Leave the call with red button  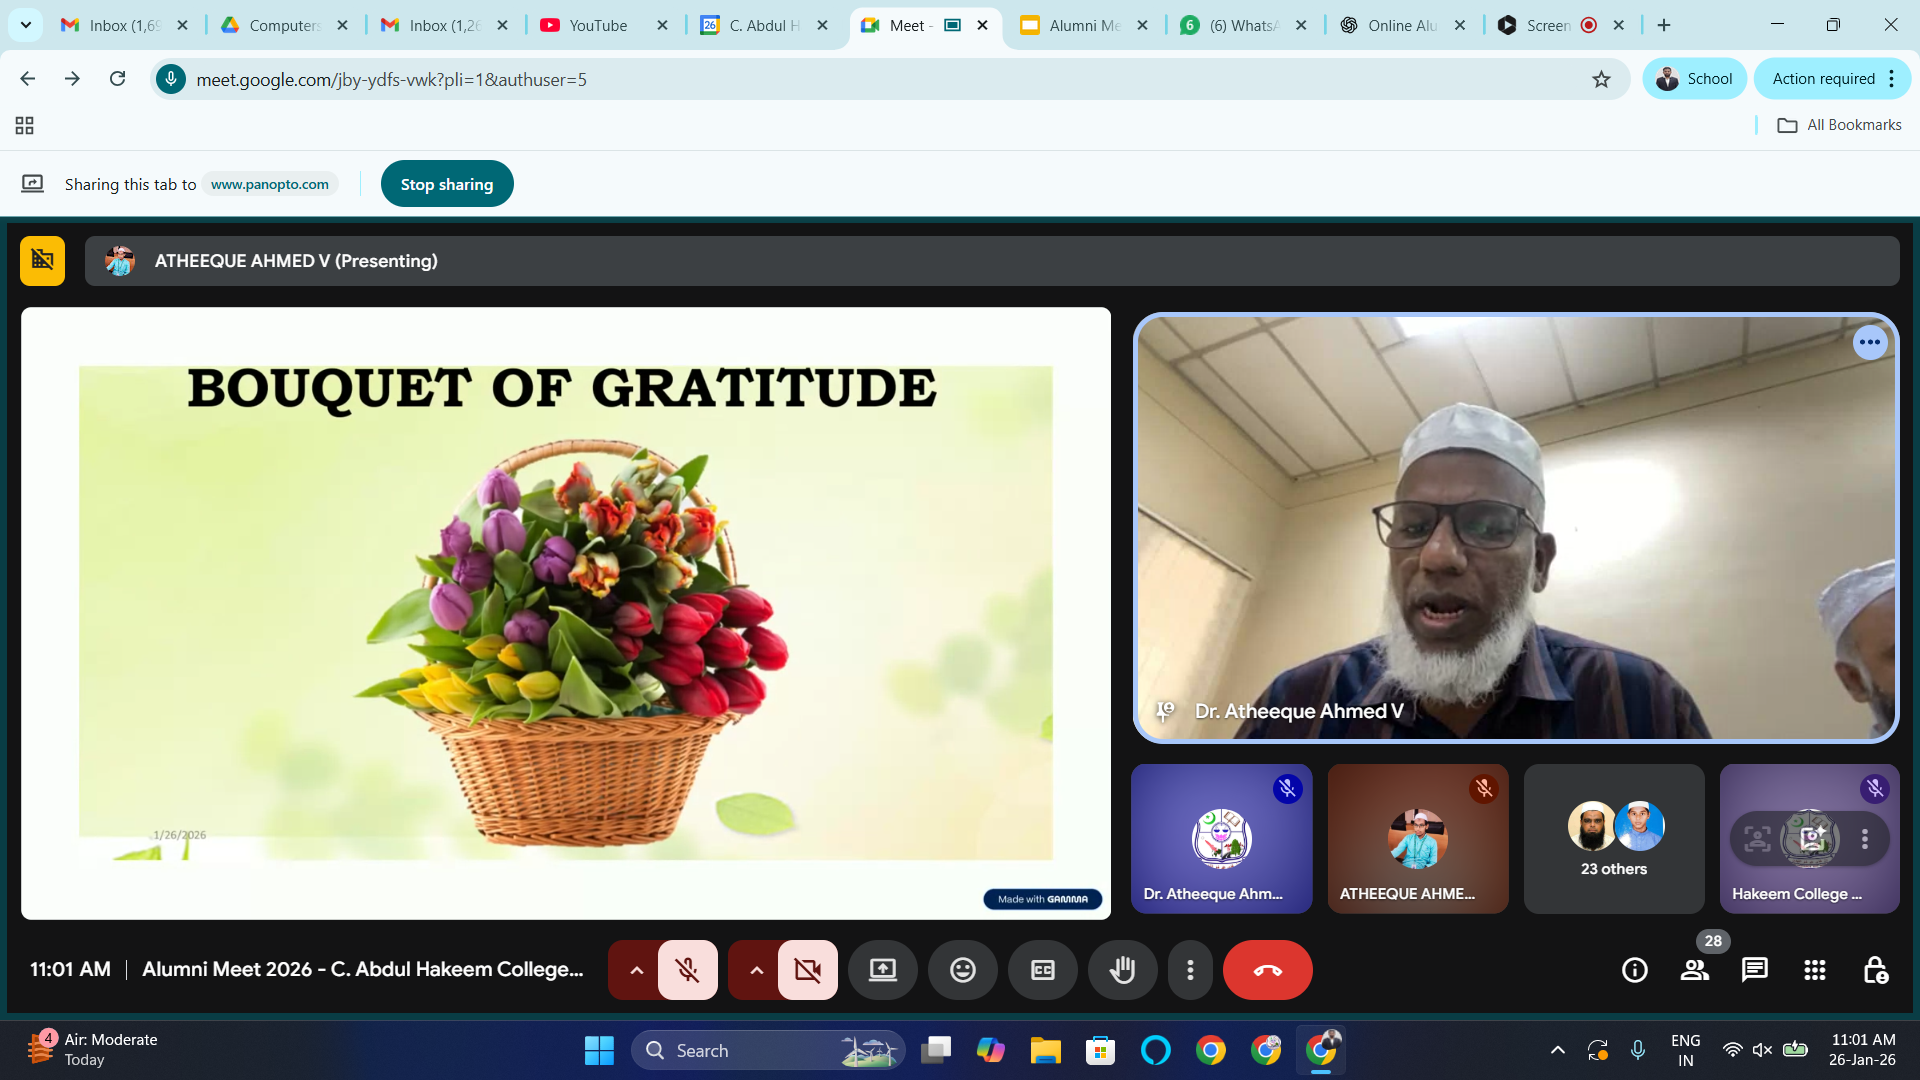coord(1267,970)
